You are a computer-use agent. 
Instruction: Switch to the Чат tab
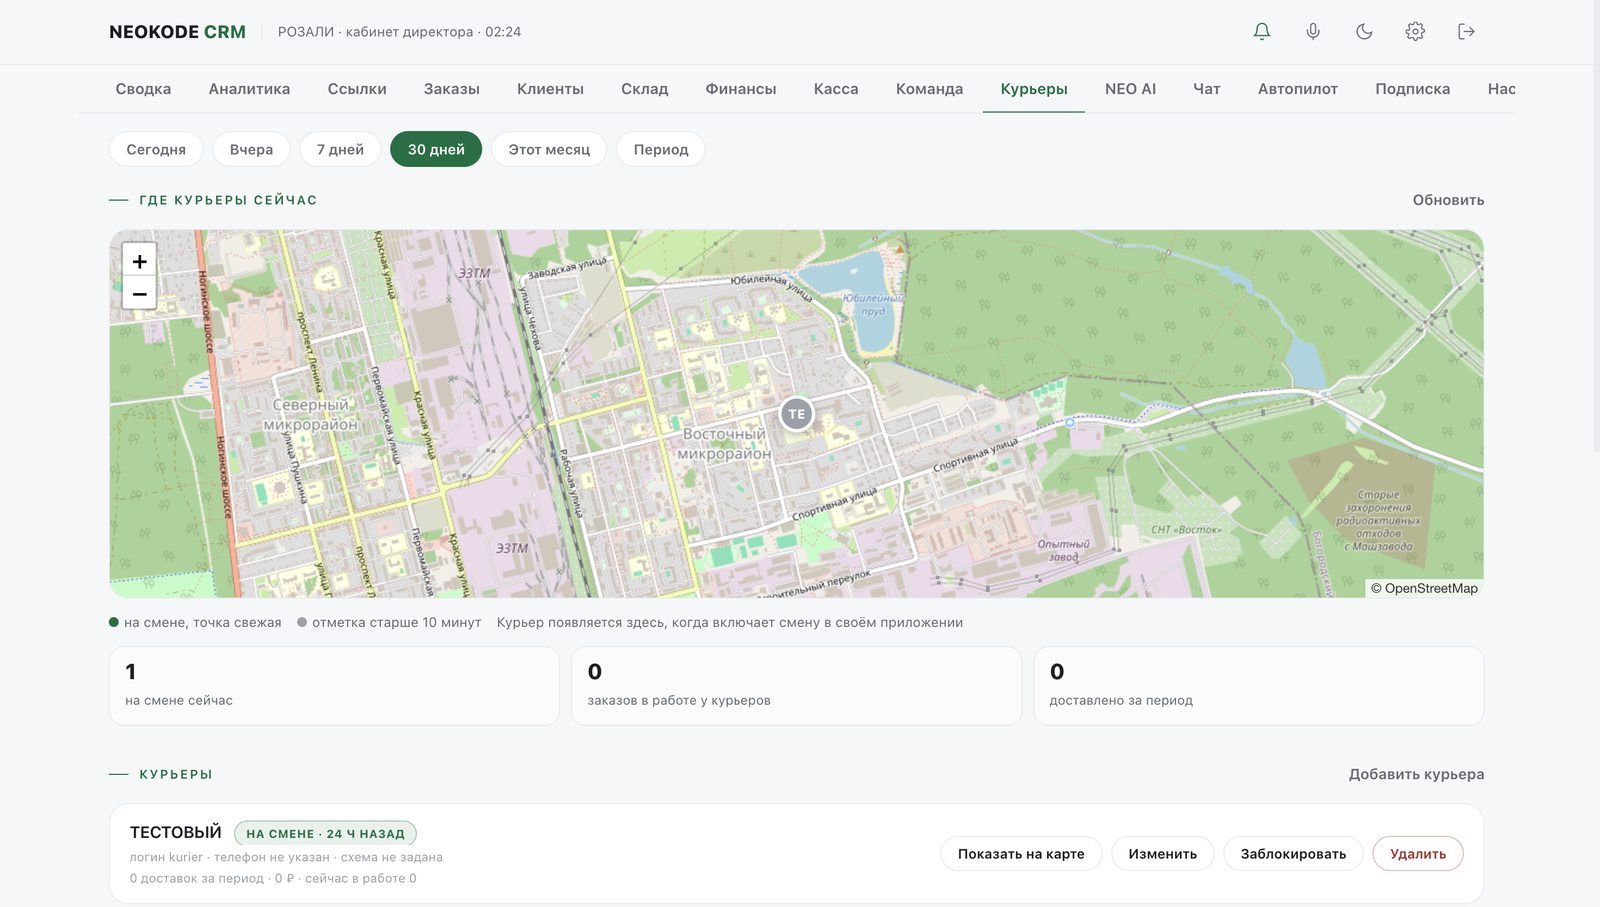(x=1207, y=89)
